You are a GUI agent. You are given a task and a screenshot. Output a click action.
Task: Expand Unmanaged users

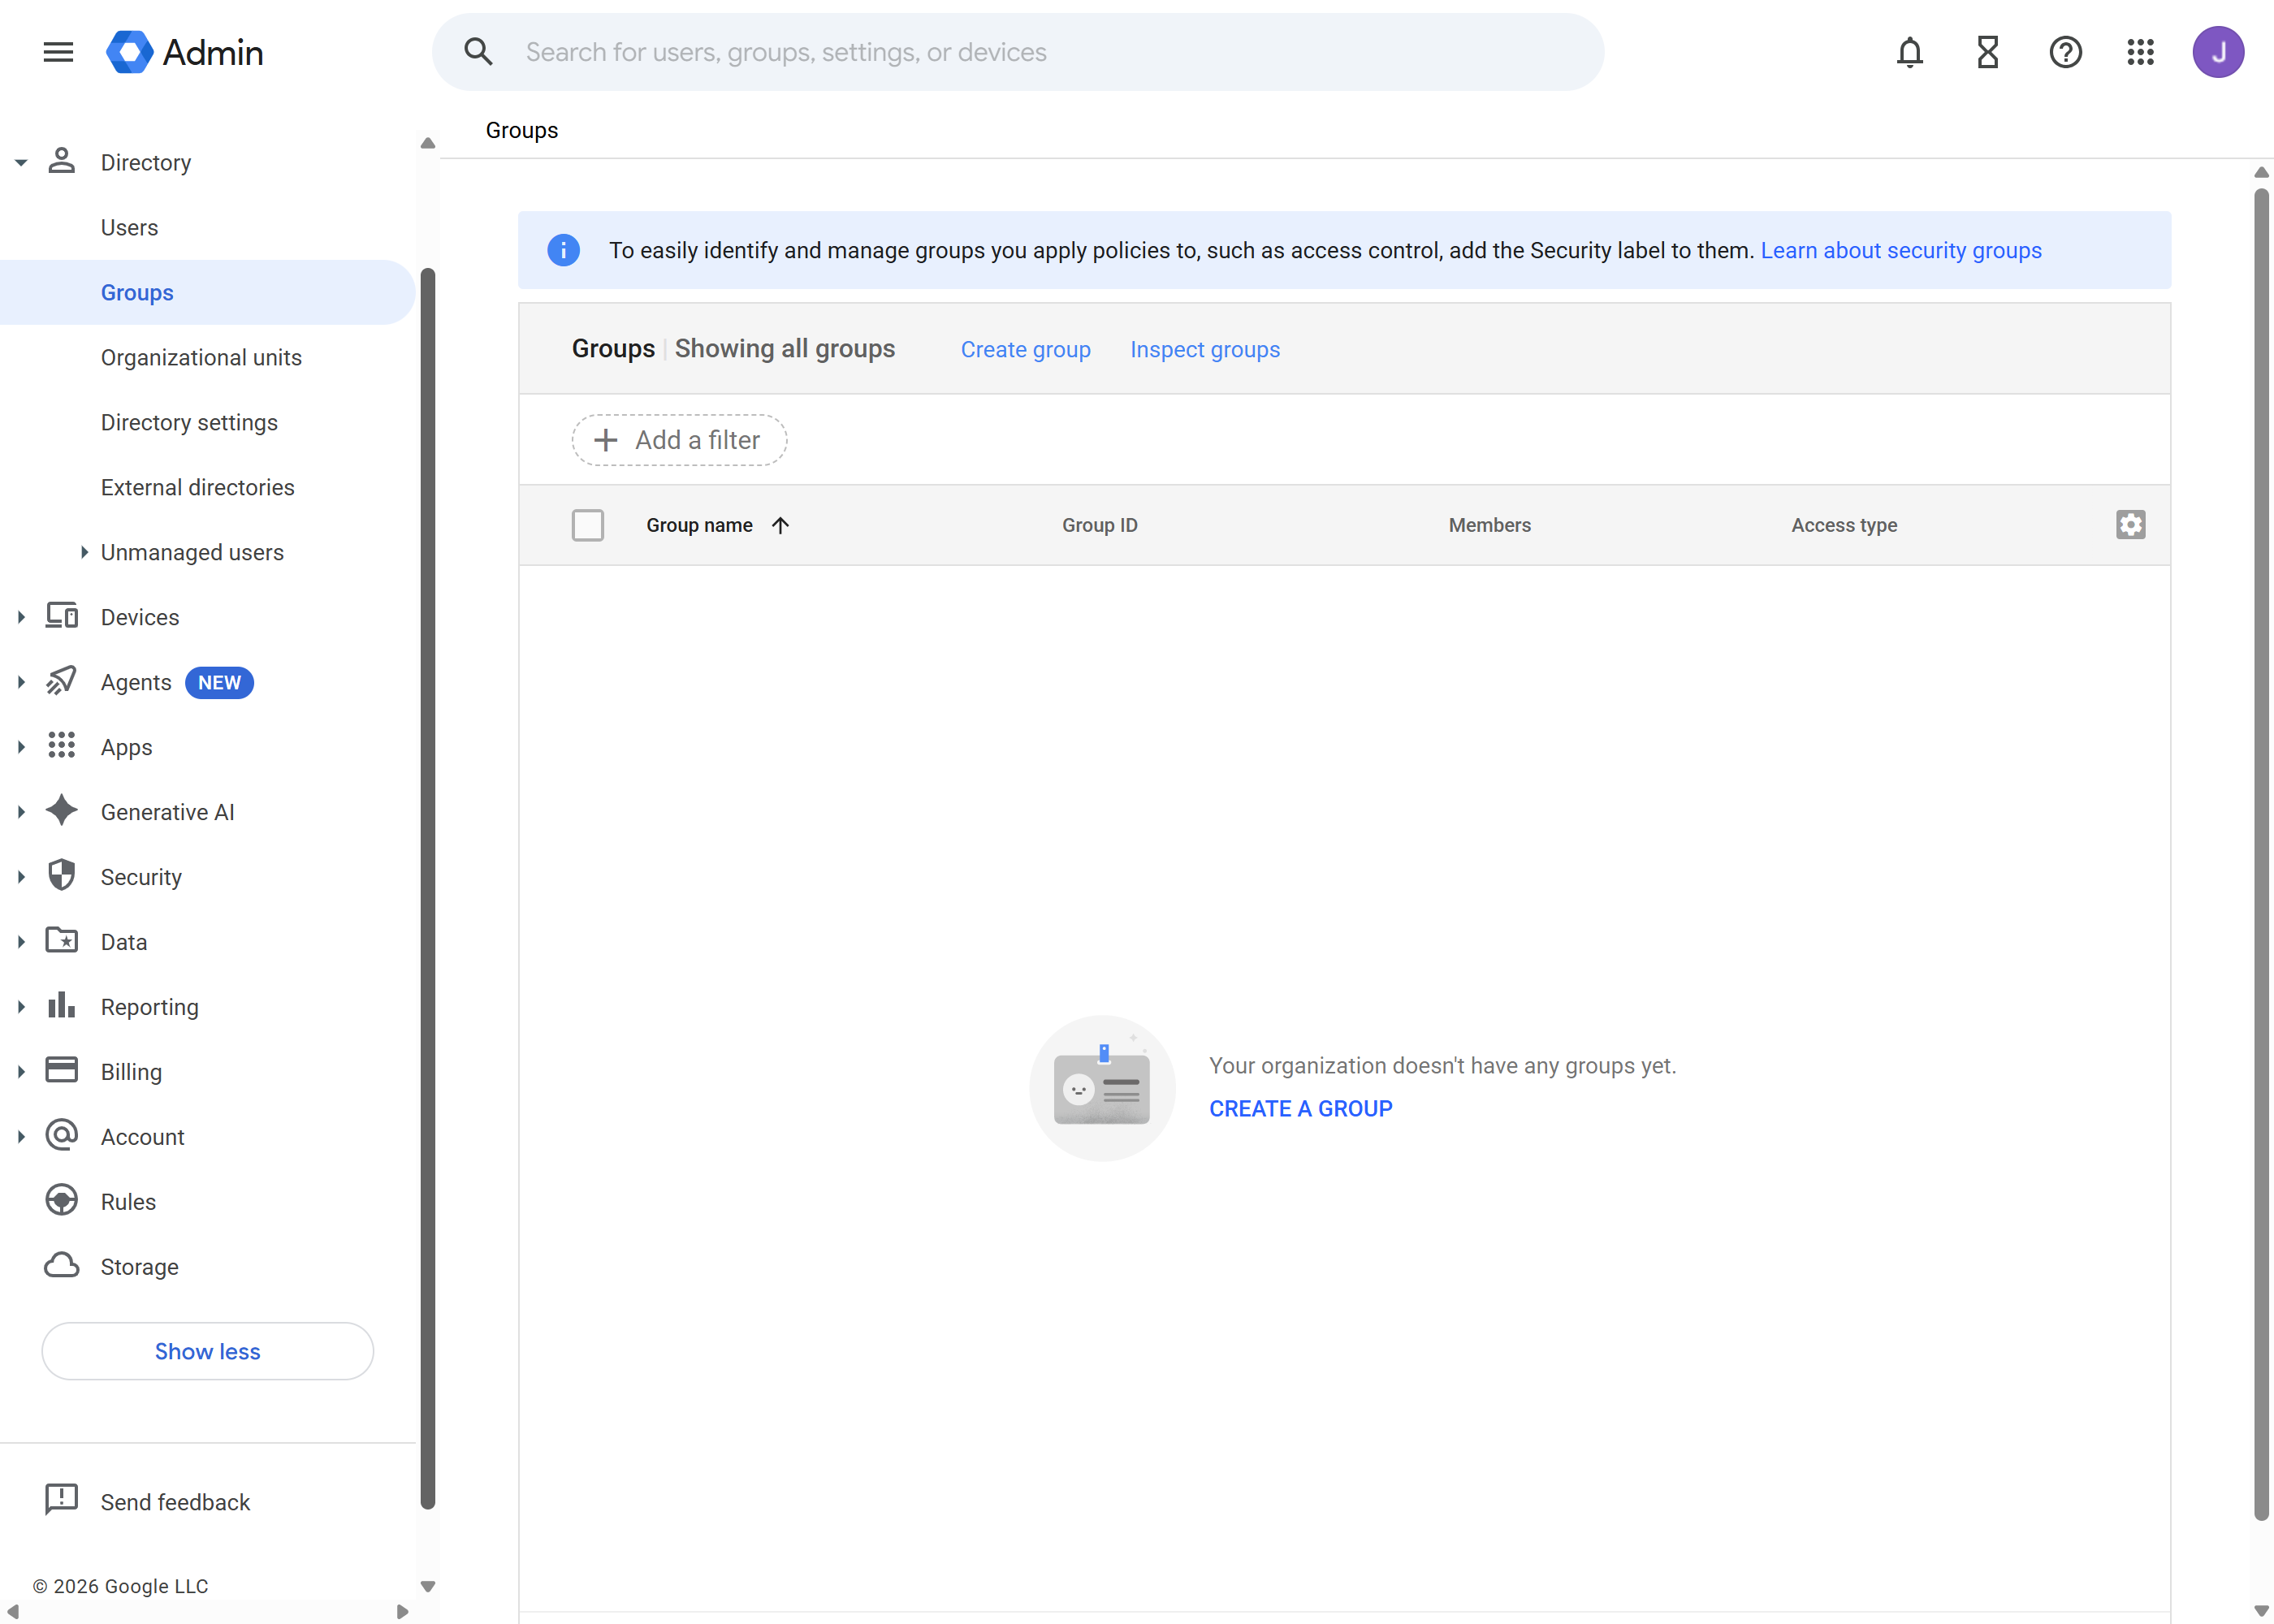coord(84,552)
